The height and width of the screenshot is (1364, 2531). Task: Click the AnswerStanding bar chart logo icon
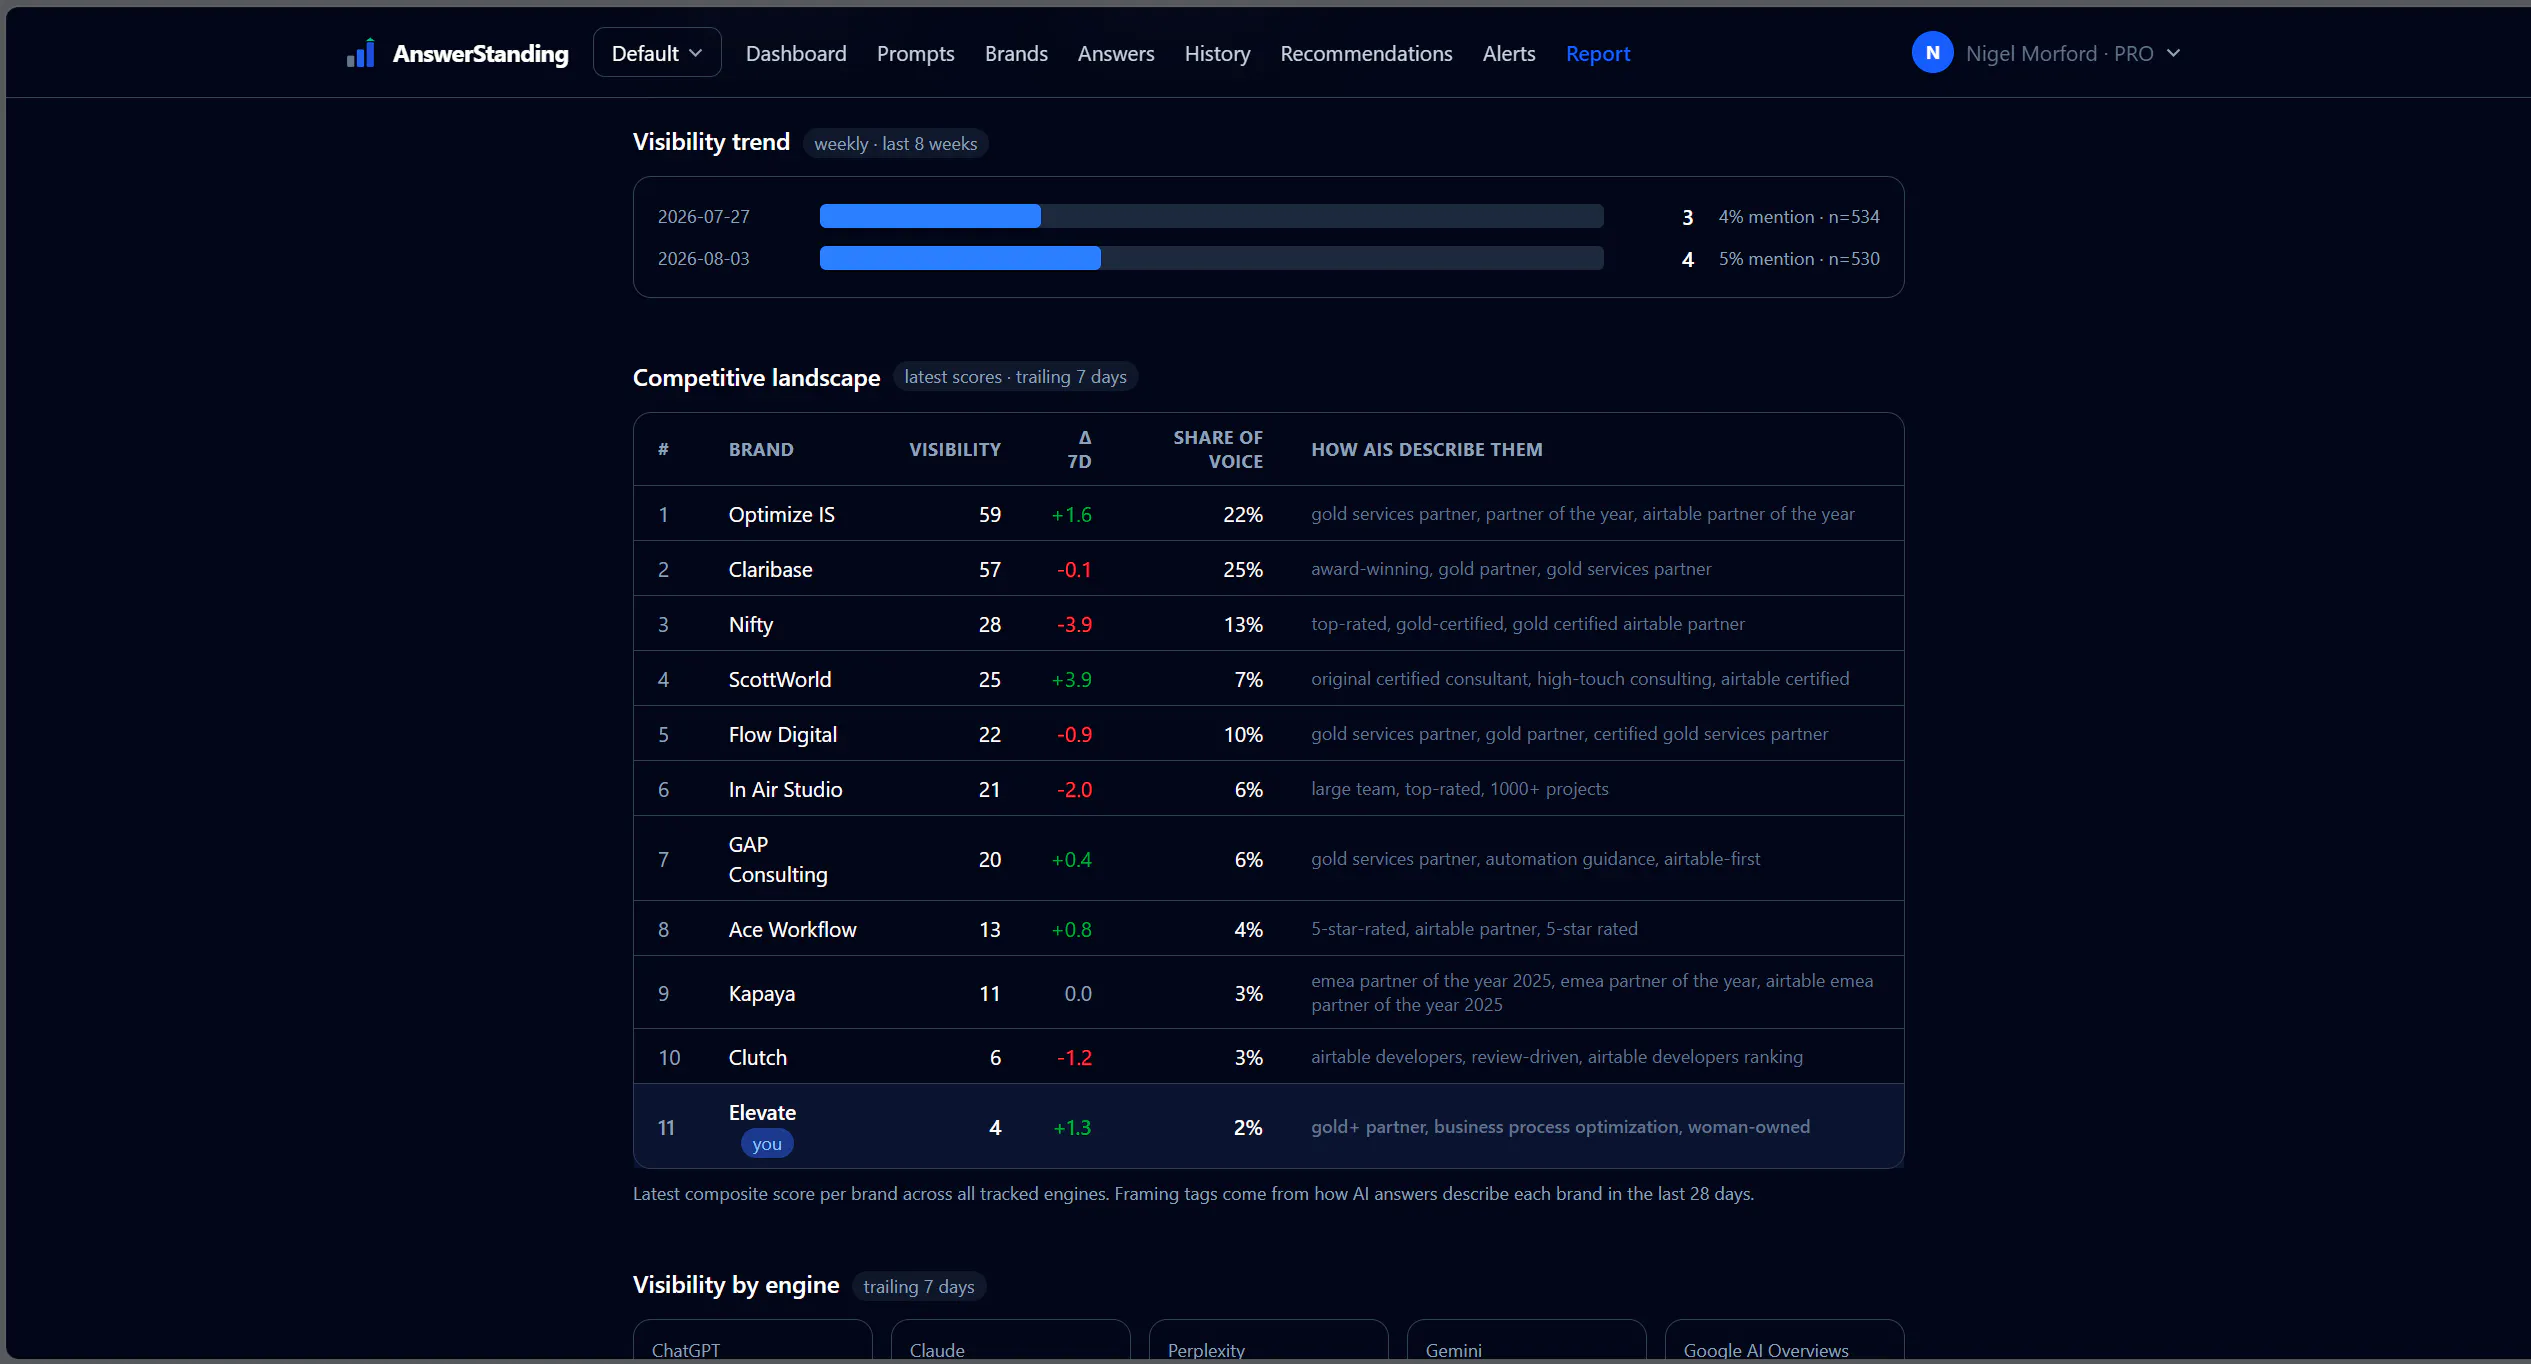pyautogui.click(x=360, y=53)
